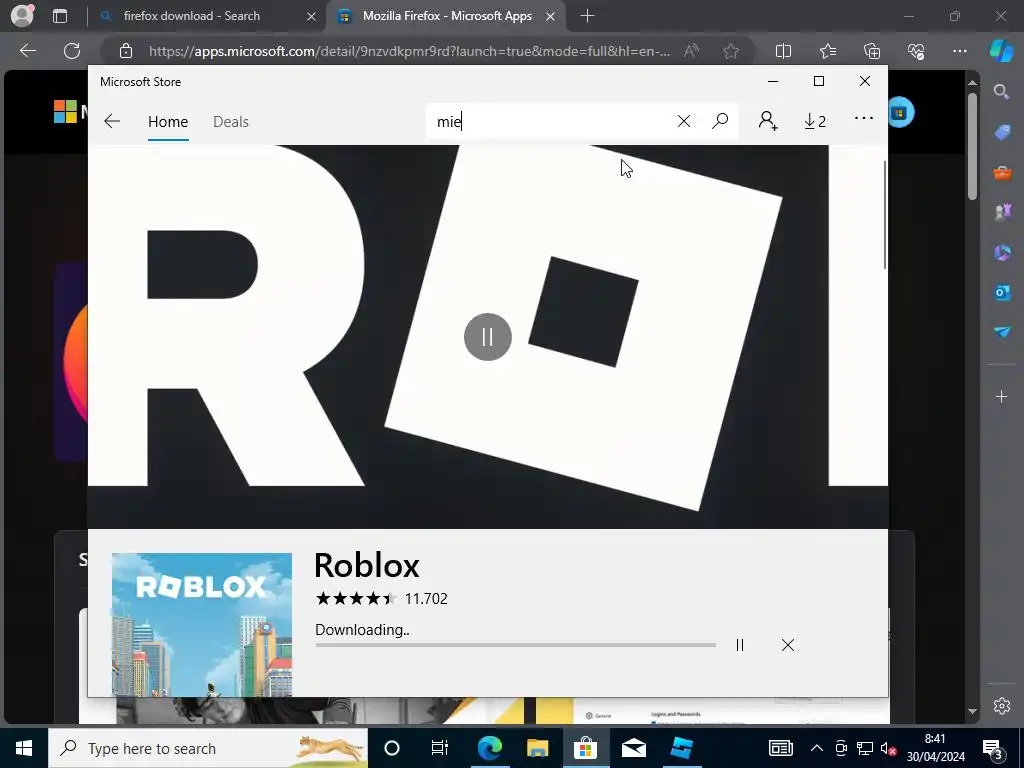
Task: Click the taskbar Type here to search box
Action: coord(208,748)
